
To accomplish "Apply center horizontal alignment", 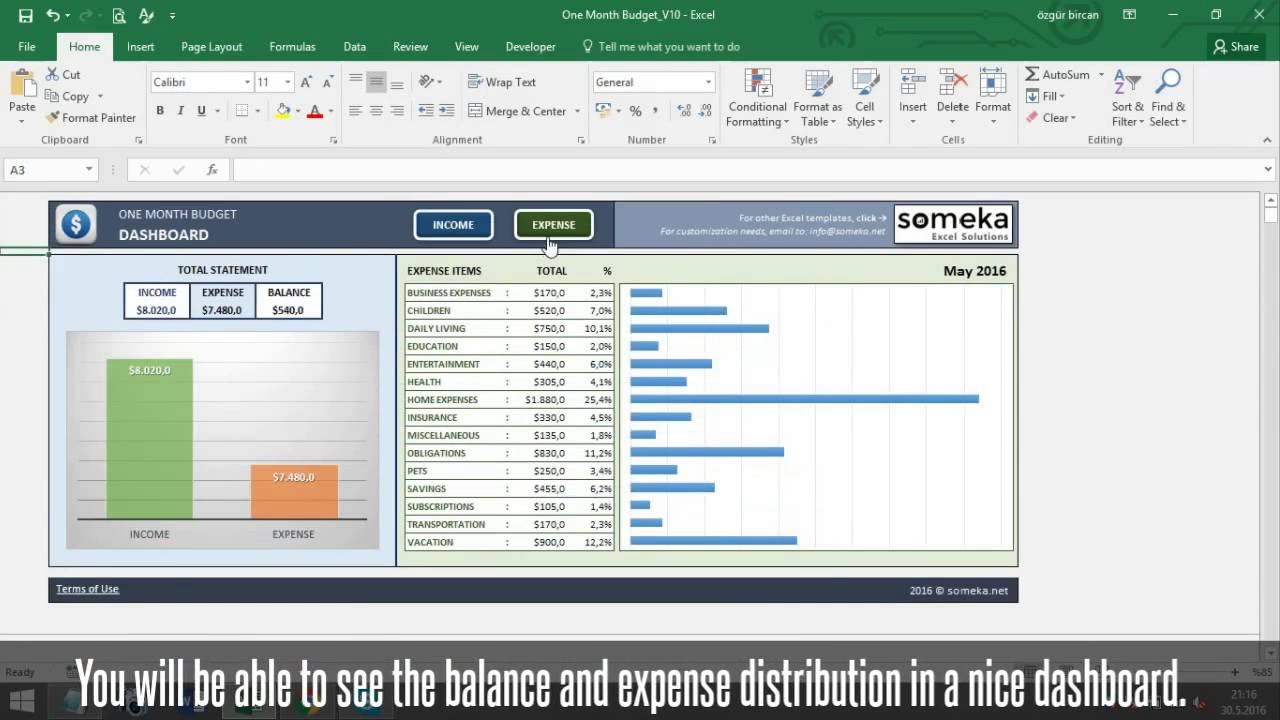I will pyautogui.click(x=376, y=111).
